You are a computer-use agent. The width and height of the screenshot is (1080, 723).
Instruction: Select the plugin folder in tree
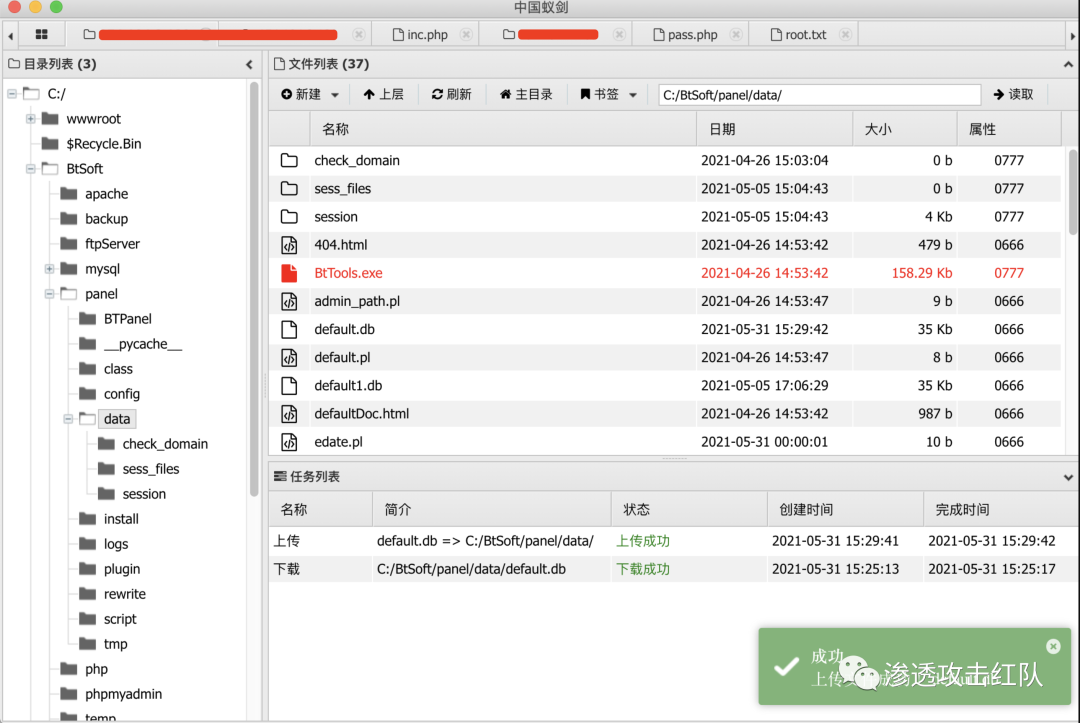click(121, 569)
